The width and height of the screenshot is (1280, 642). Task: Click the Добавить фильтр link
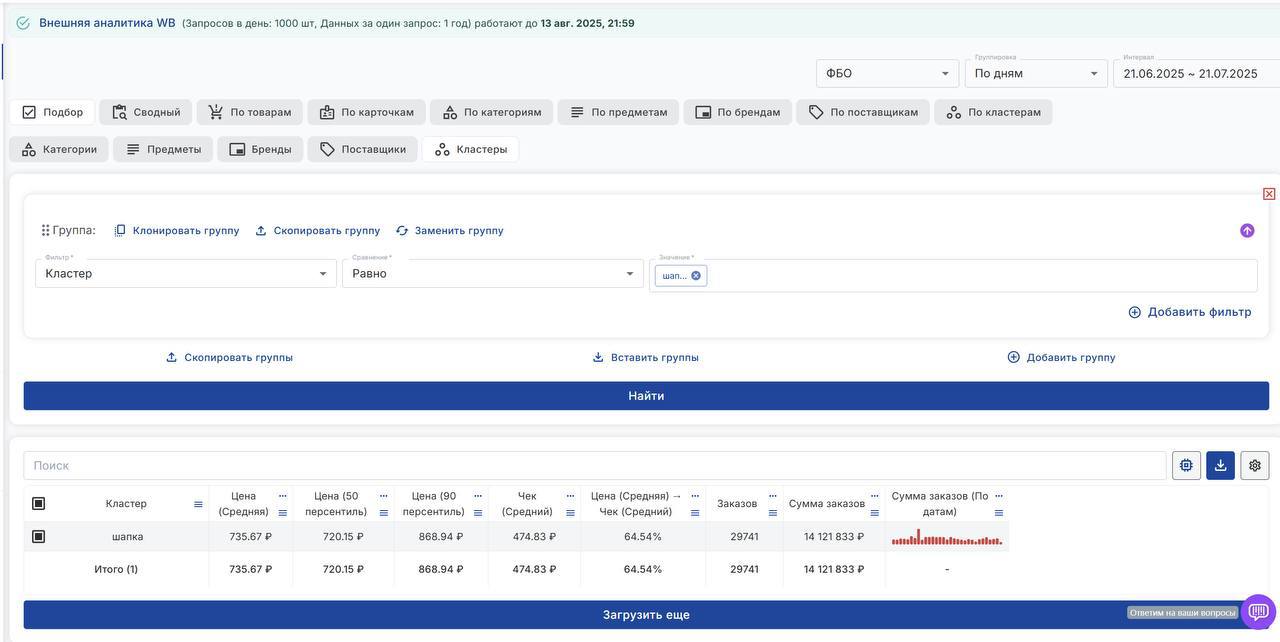[1189, 312]
